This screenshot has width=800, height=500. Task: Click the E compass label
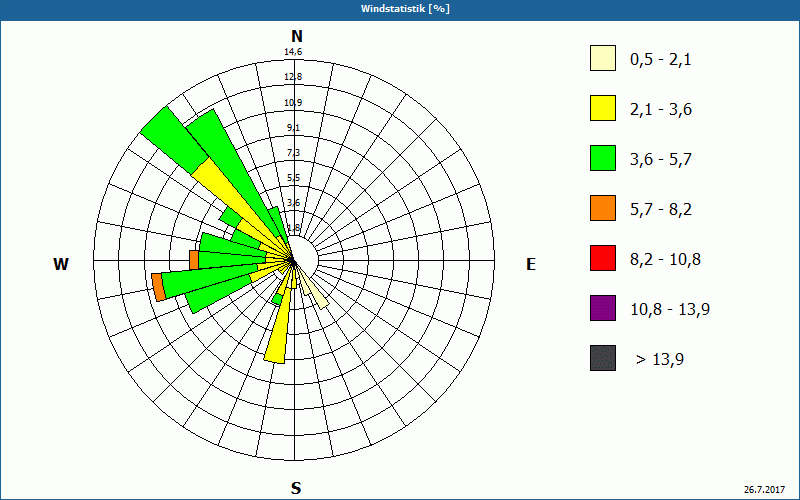[531, 264]
